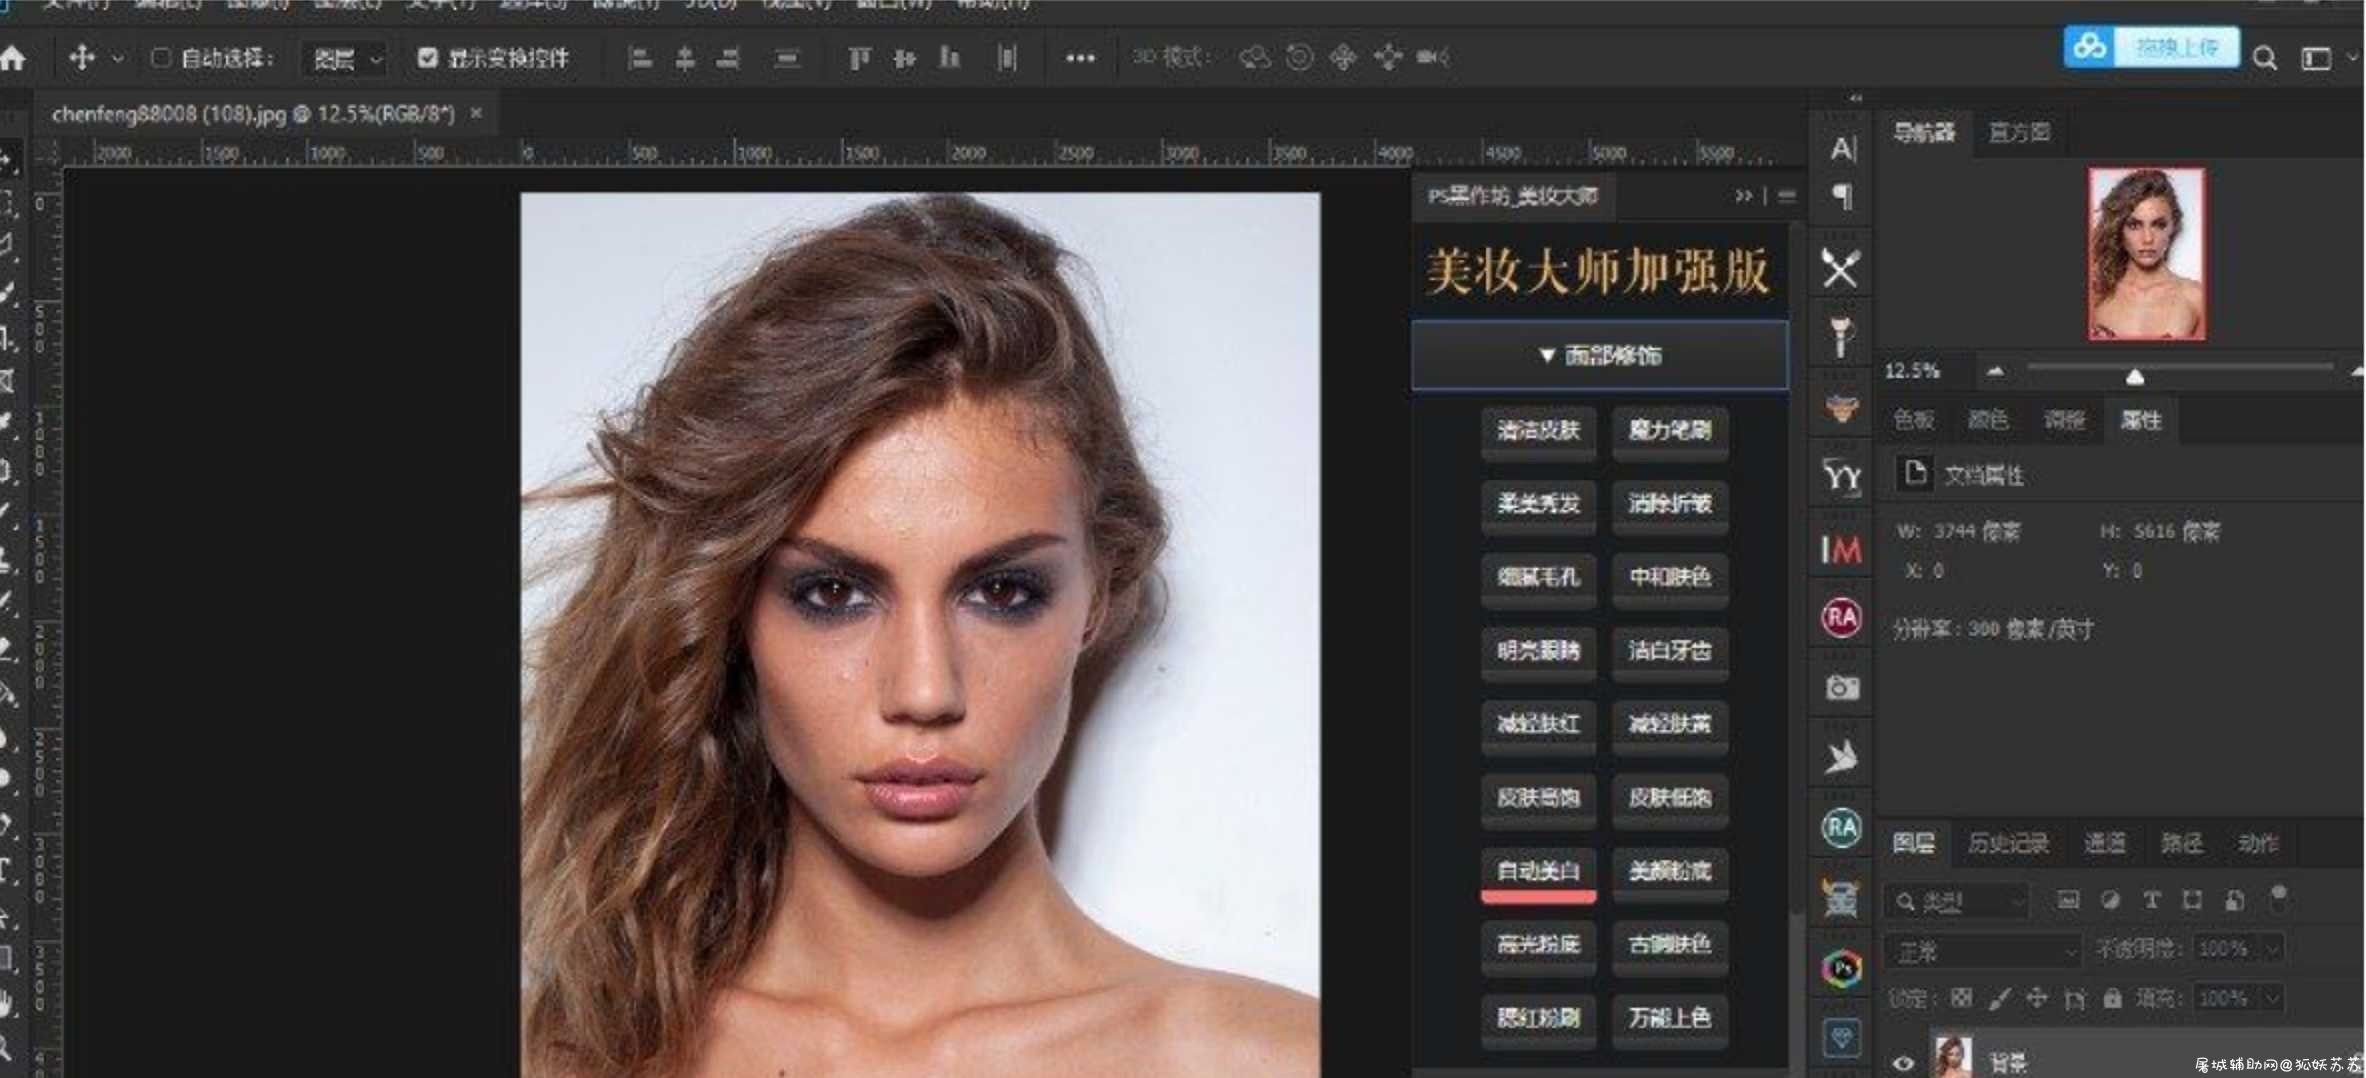Click the Home icon in options bar
Screen dimensions: 2366x1078
click(13, 58)
